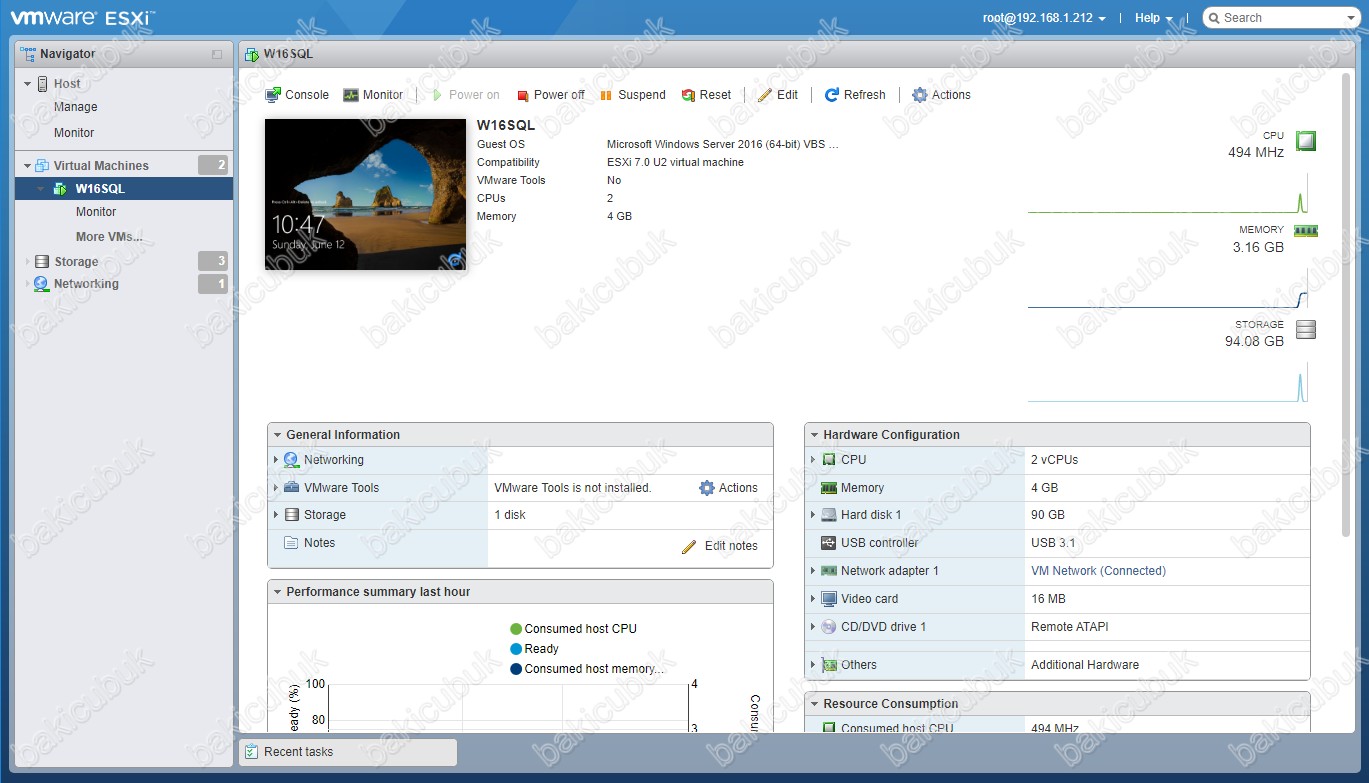Expand the CPU hardware row
Screen dimensions: 1369x783
point(813,460)
